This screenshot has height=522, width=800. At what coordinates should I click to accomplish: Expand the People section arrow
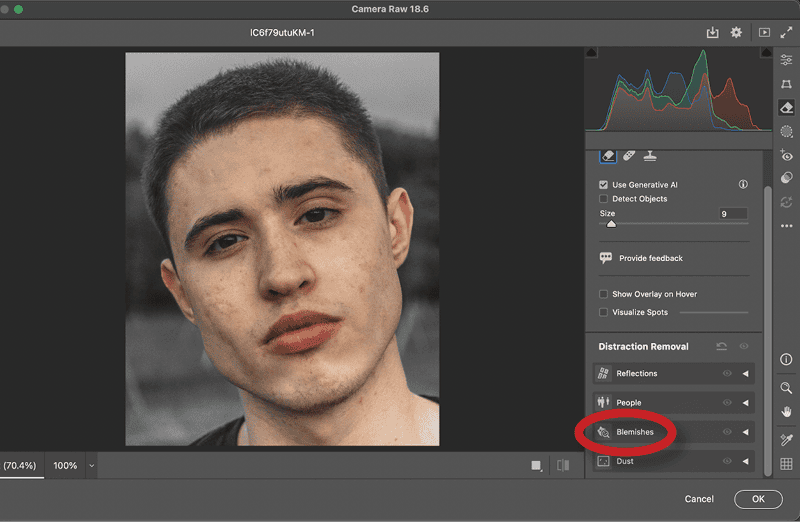point(745,403)
